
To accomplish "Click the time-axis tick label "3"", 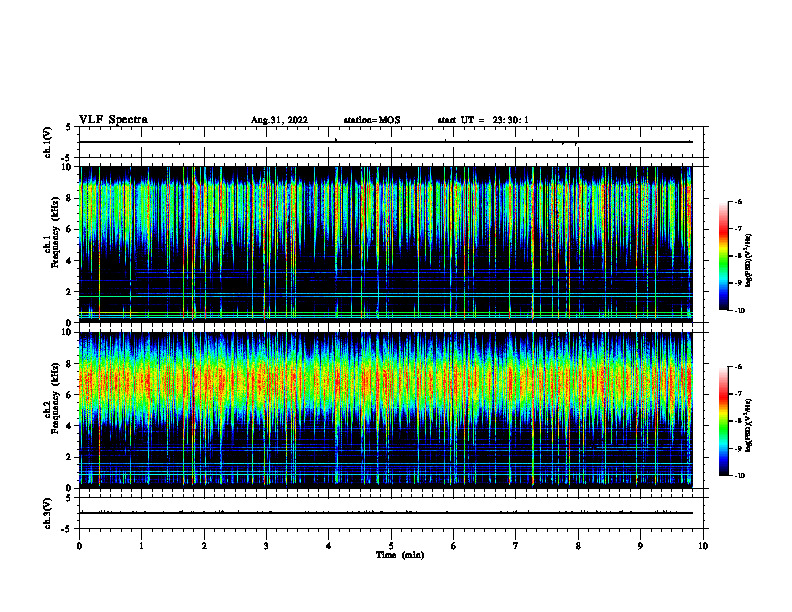I will (x=266, y=546).
